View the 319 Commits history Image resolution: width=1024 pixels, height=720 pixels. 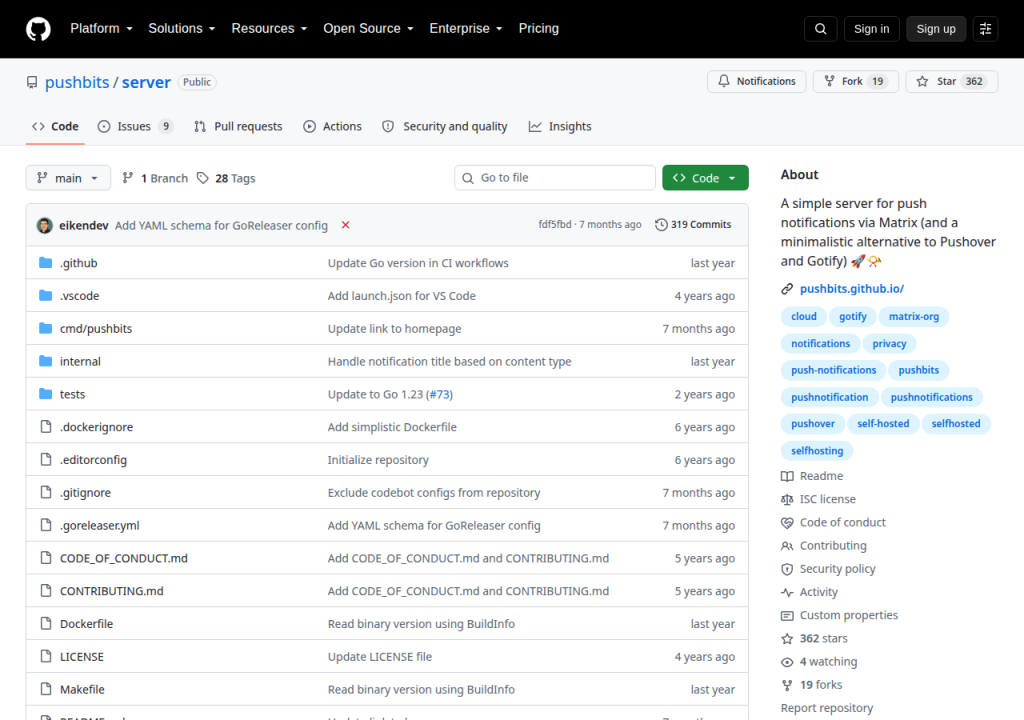pos(693,225)
